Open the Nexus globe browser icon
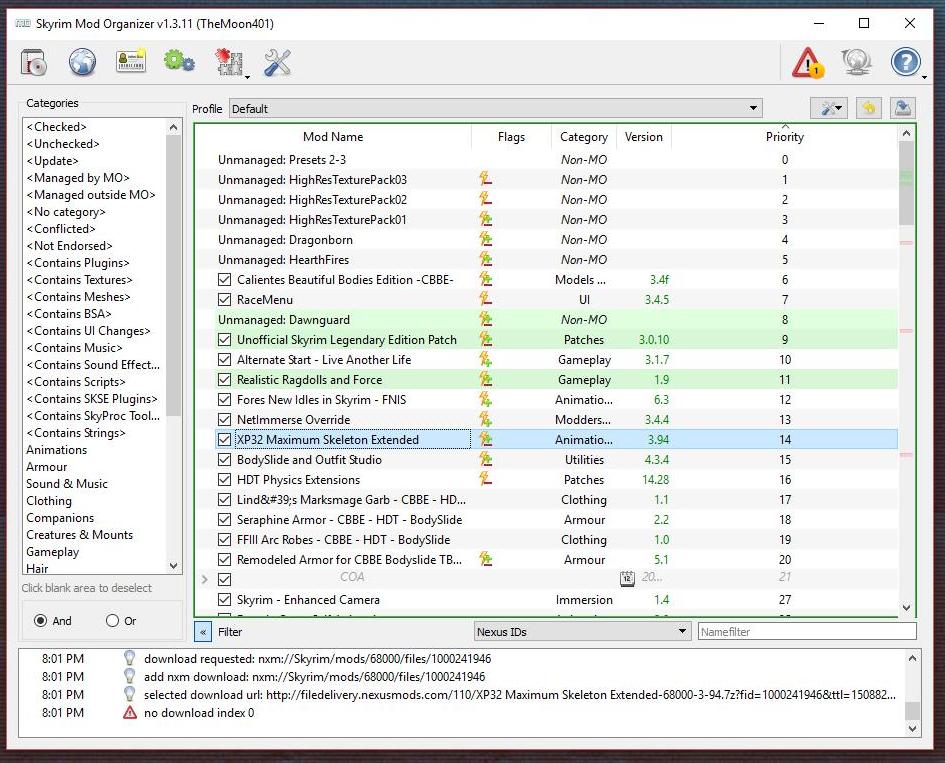 click(x=83, y=62)
